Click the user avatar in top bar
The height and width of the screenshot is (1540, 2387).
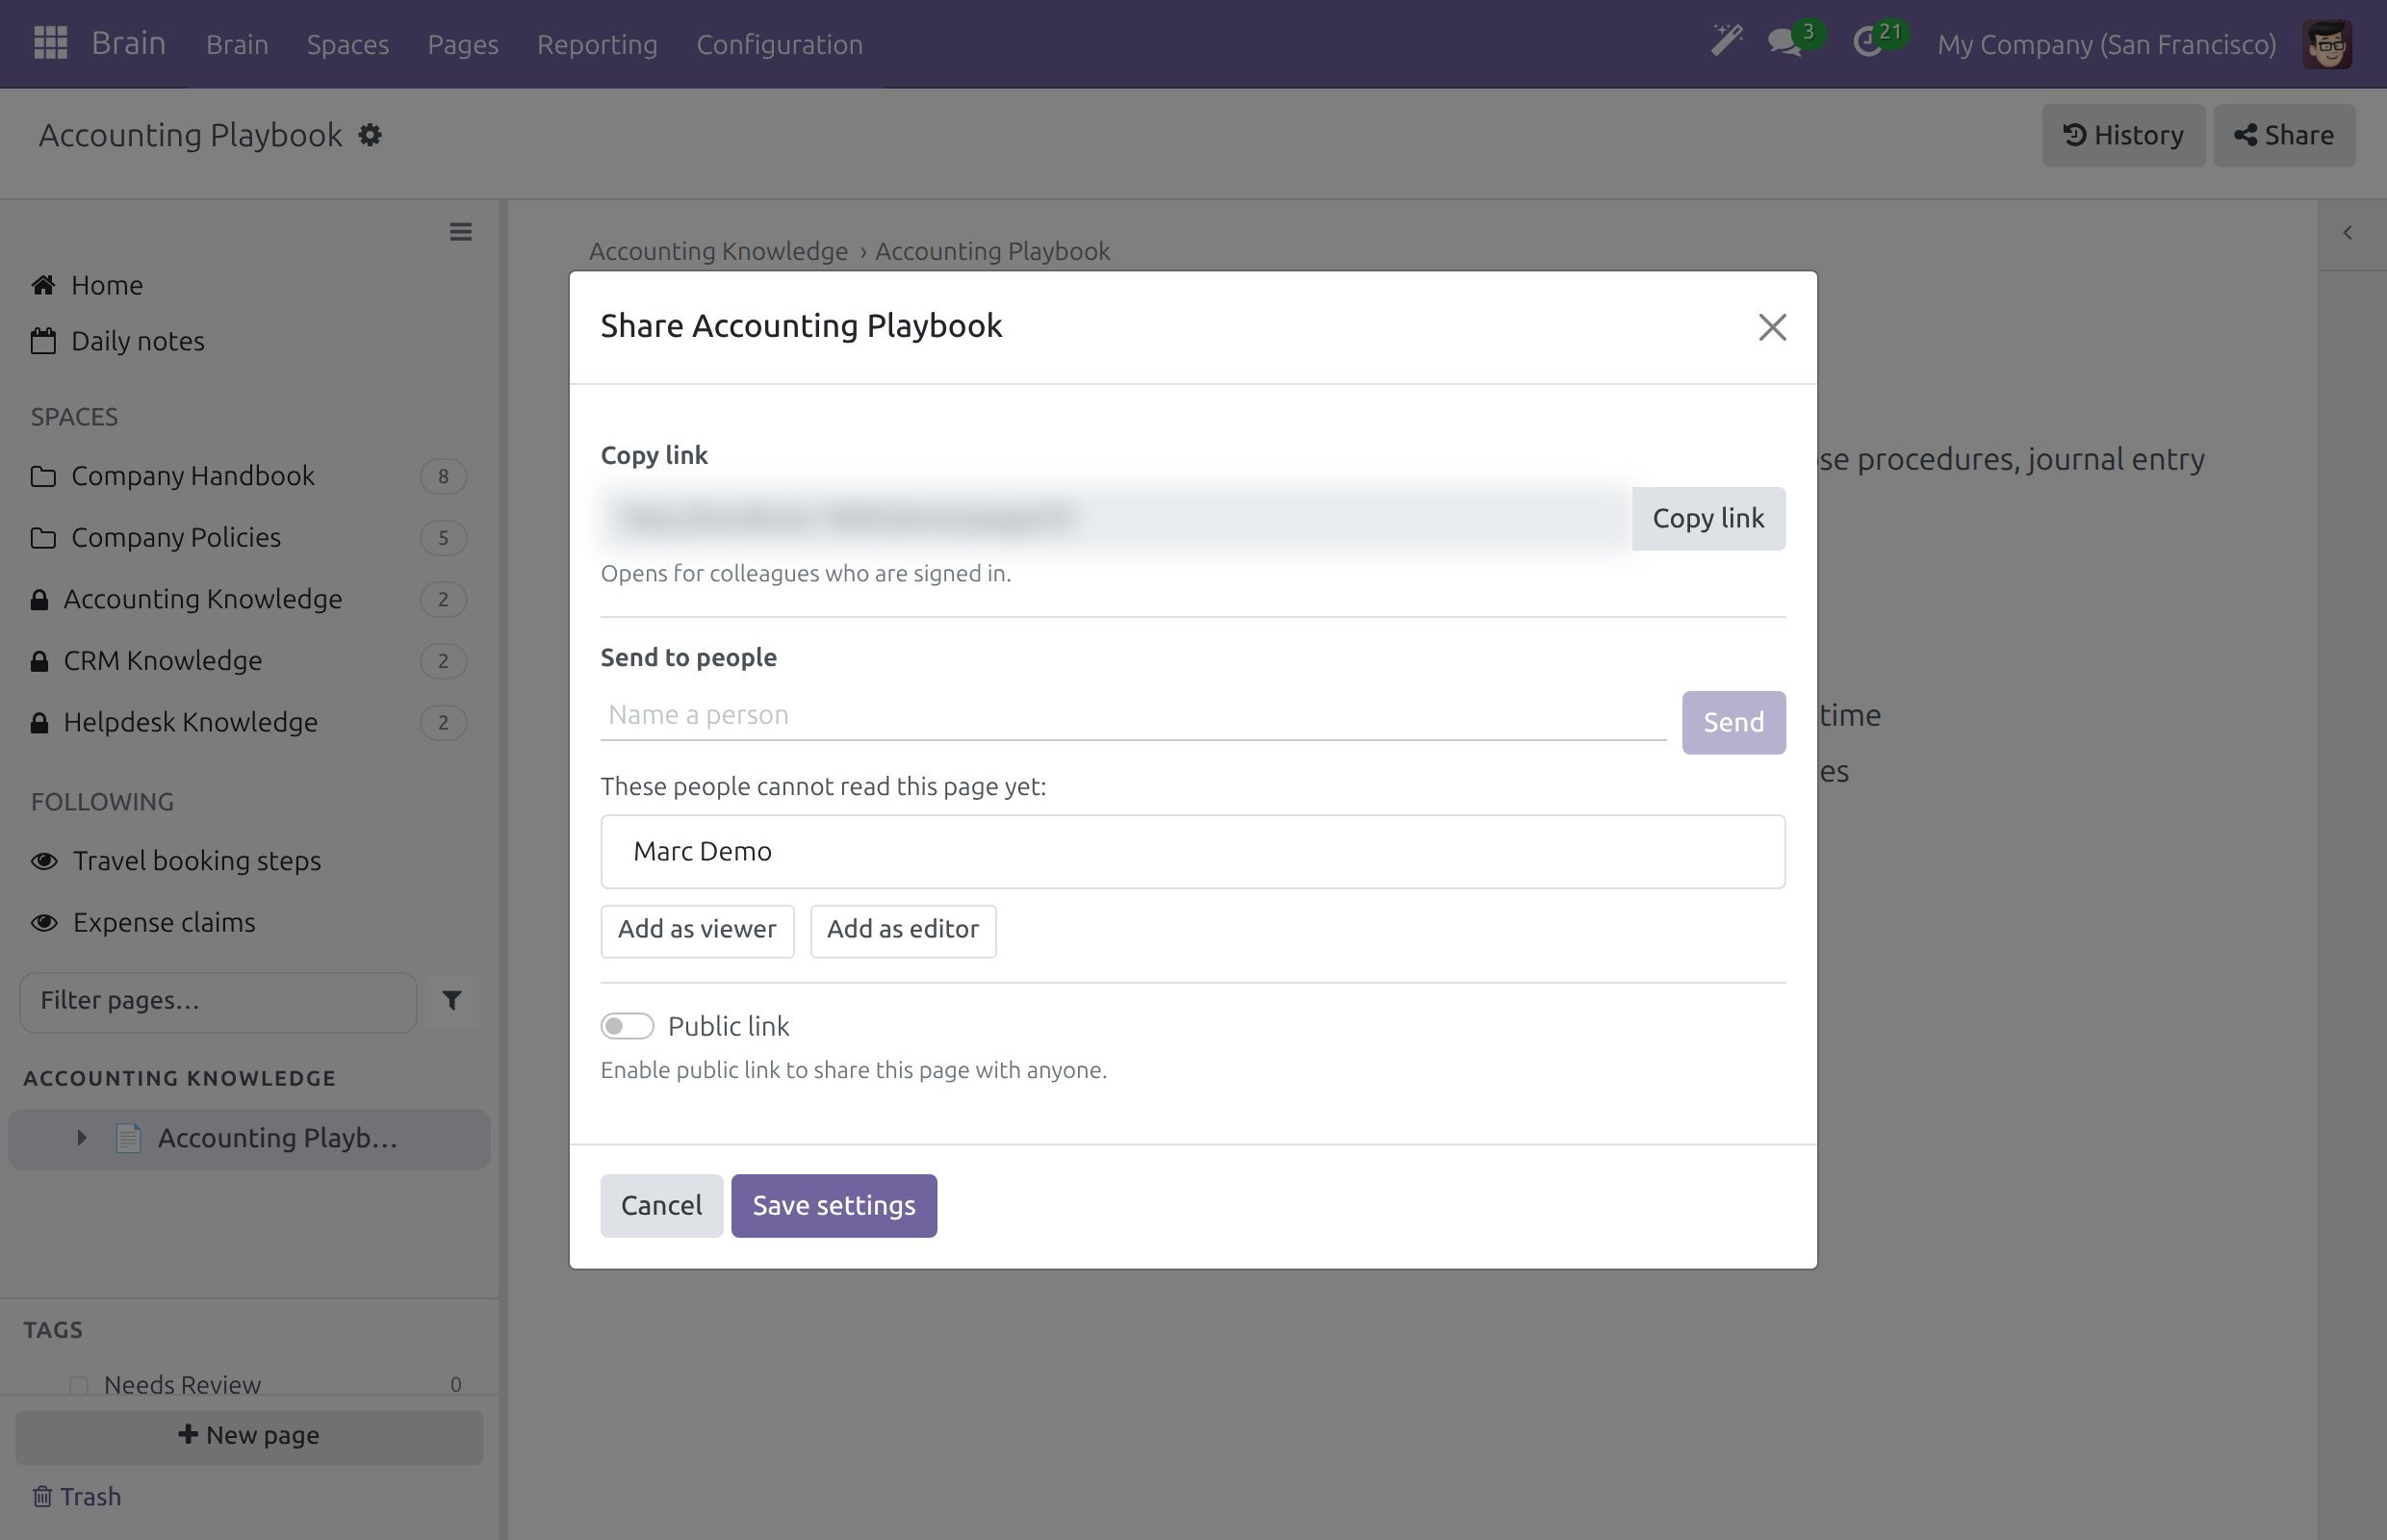tap(2326, 44)
